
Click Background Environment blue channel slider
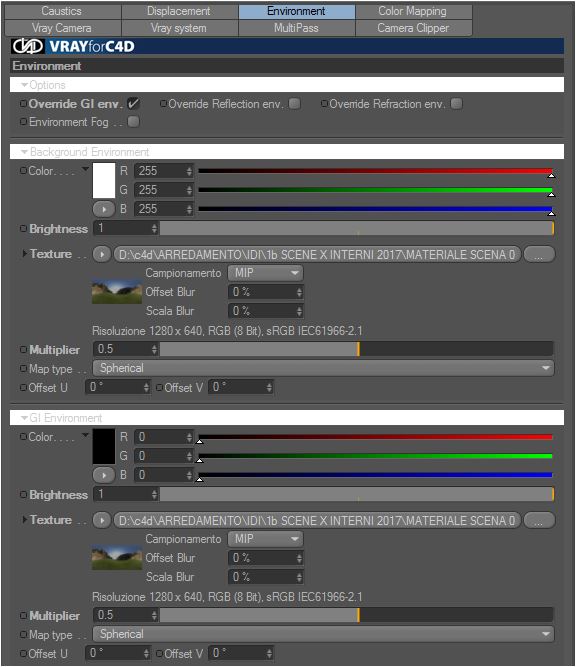click(x=376, y=210)
